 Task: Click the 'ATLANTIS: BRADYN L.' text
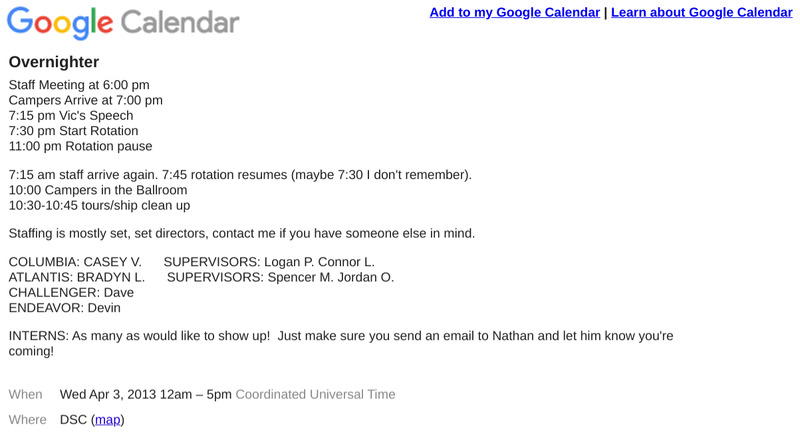77,277
